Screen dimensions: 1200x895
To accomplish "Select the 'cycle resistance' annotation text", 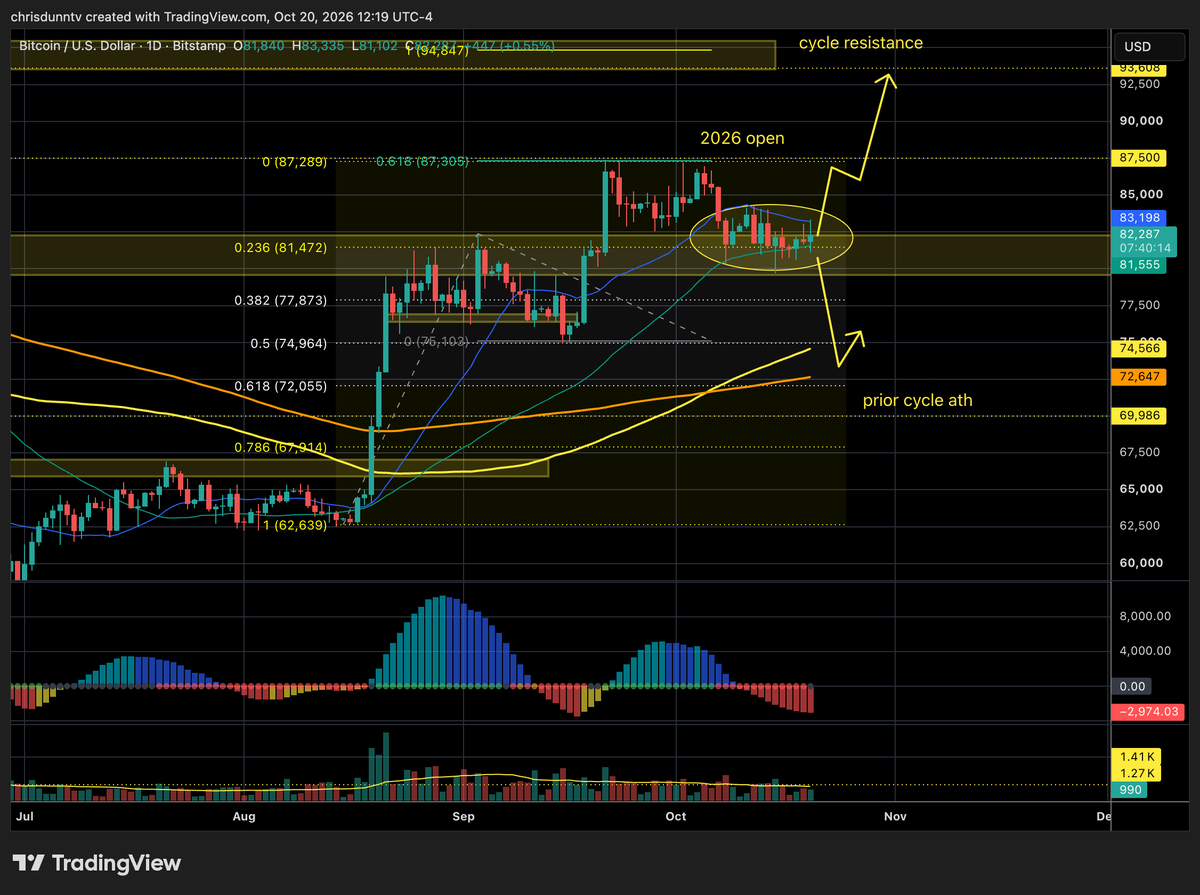I will point(860,43).
